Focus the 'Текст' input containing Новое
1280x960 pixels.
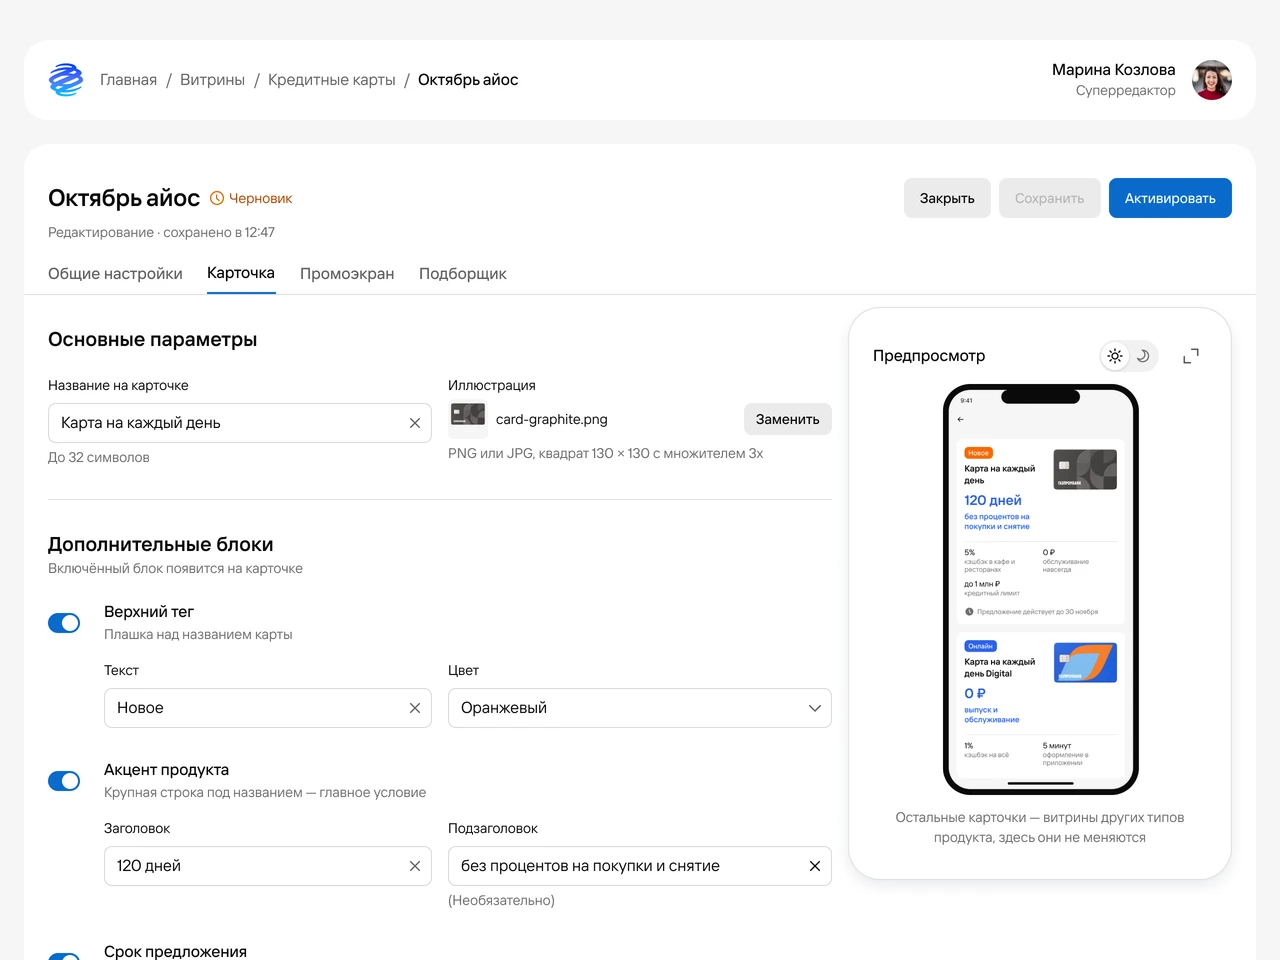pos(268,708)
